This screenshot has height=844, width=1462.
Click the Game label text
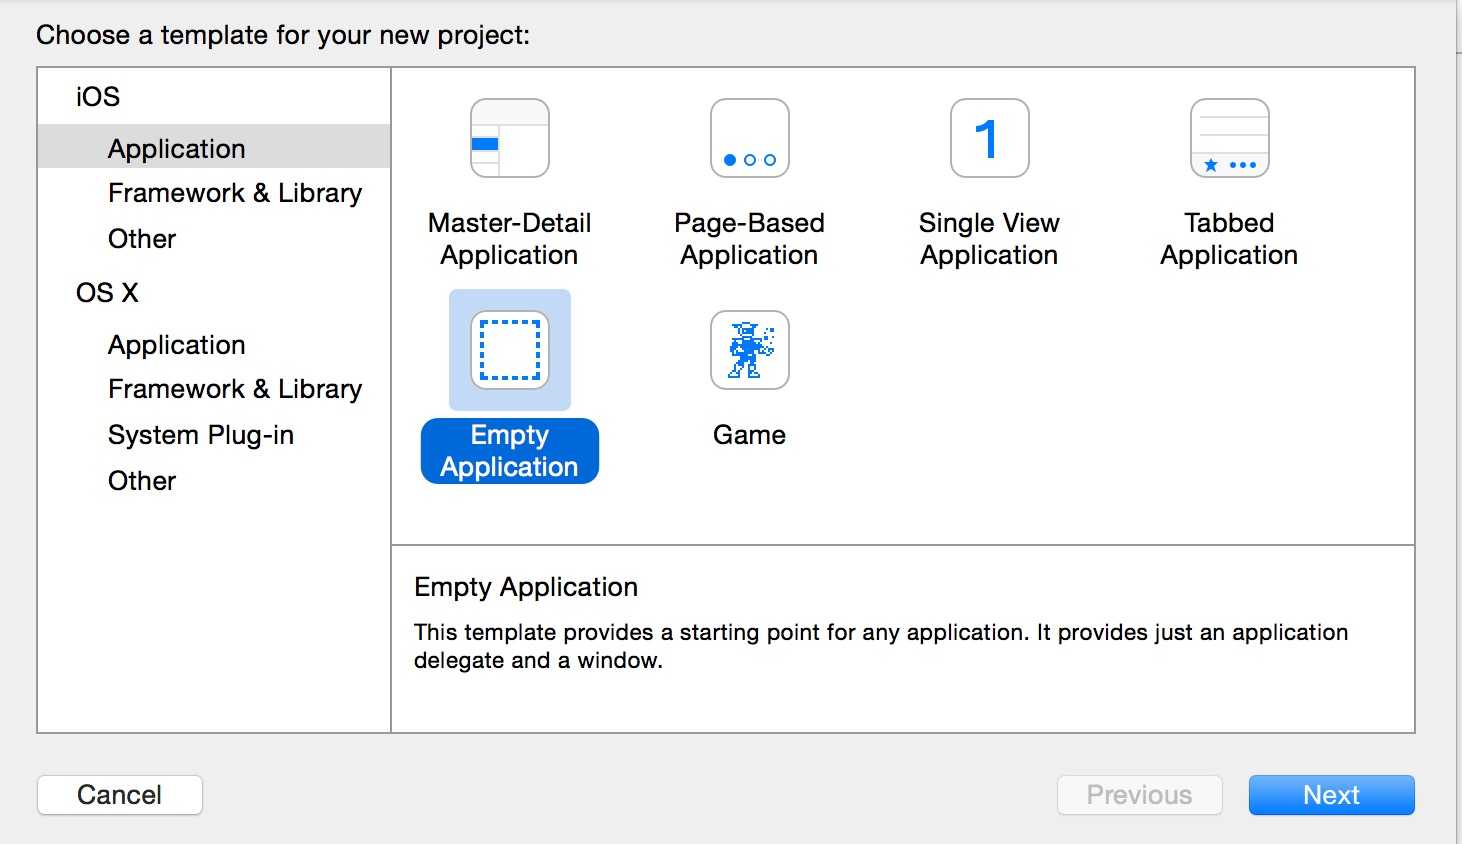coord(750,435)
